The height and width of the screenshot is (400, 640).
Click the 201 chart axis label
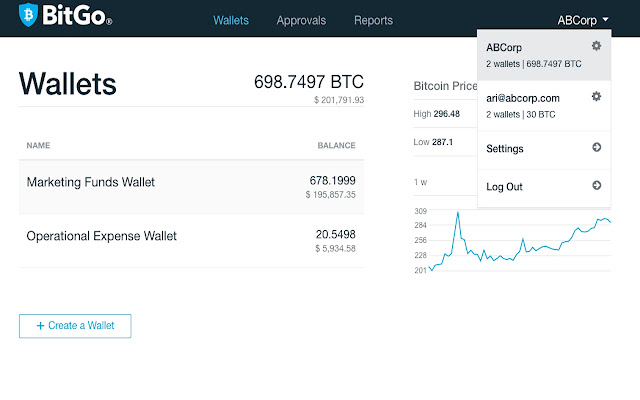tap(420, 270)
